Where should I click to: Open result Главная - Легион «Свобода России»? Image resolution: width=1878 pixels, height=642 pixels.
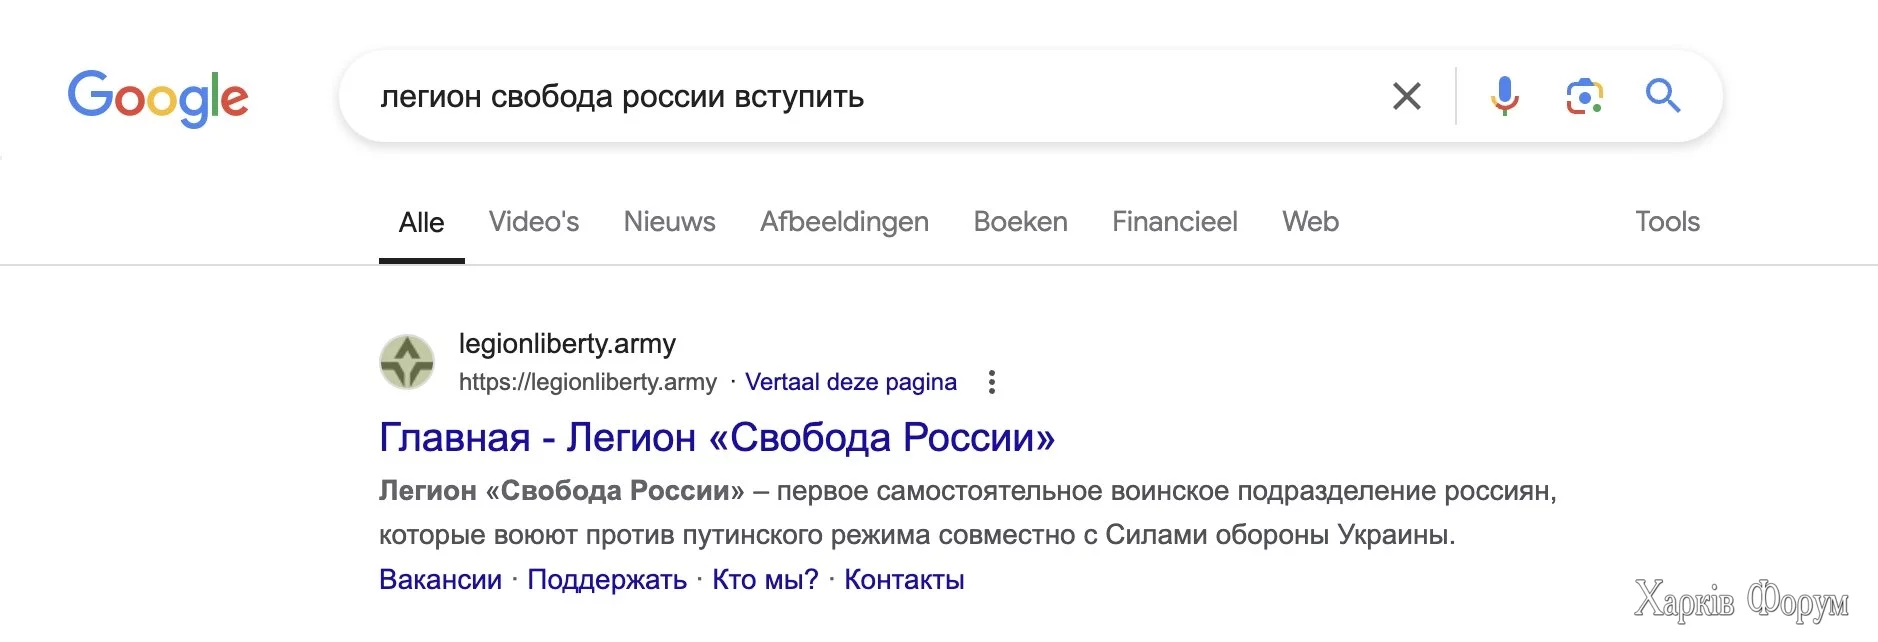(717, 438)
